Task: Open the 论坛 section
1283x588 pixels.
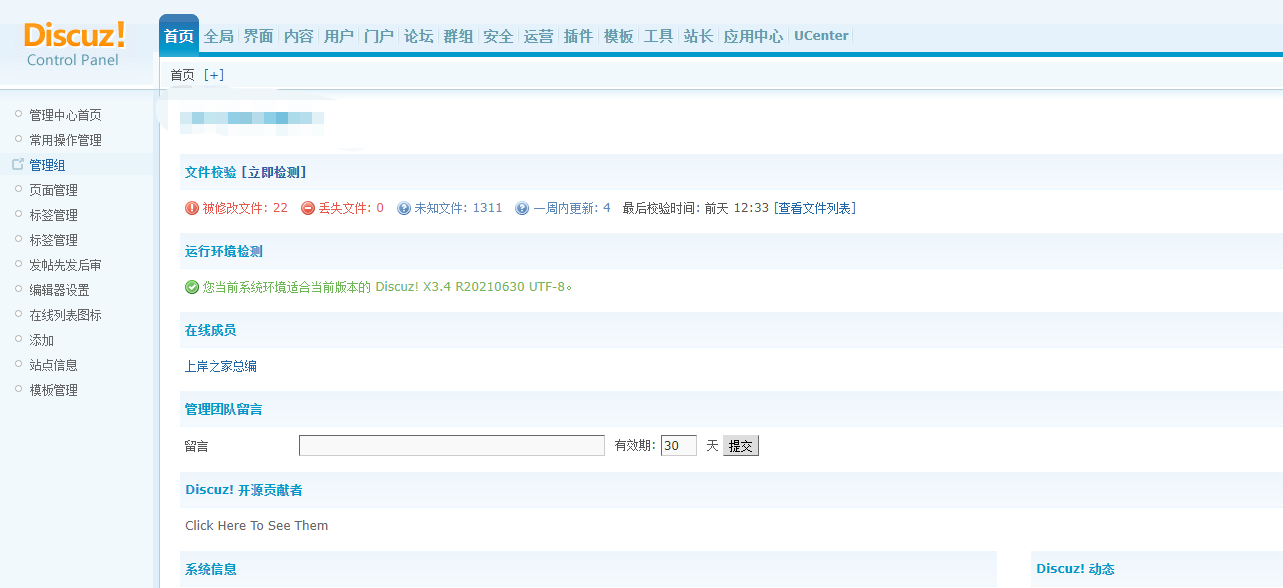Action: [418, 34]
